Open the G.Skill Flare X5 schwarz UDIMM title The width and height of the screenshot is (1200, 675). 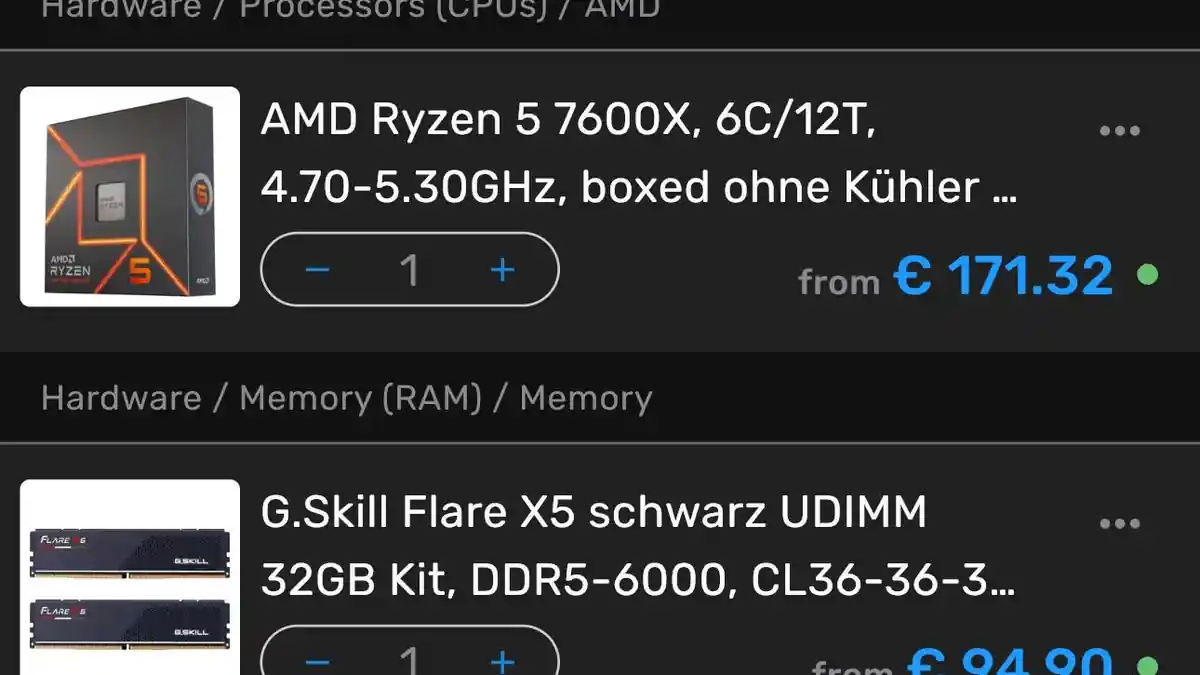(x=638, y=546)
